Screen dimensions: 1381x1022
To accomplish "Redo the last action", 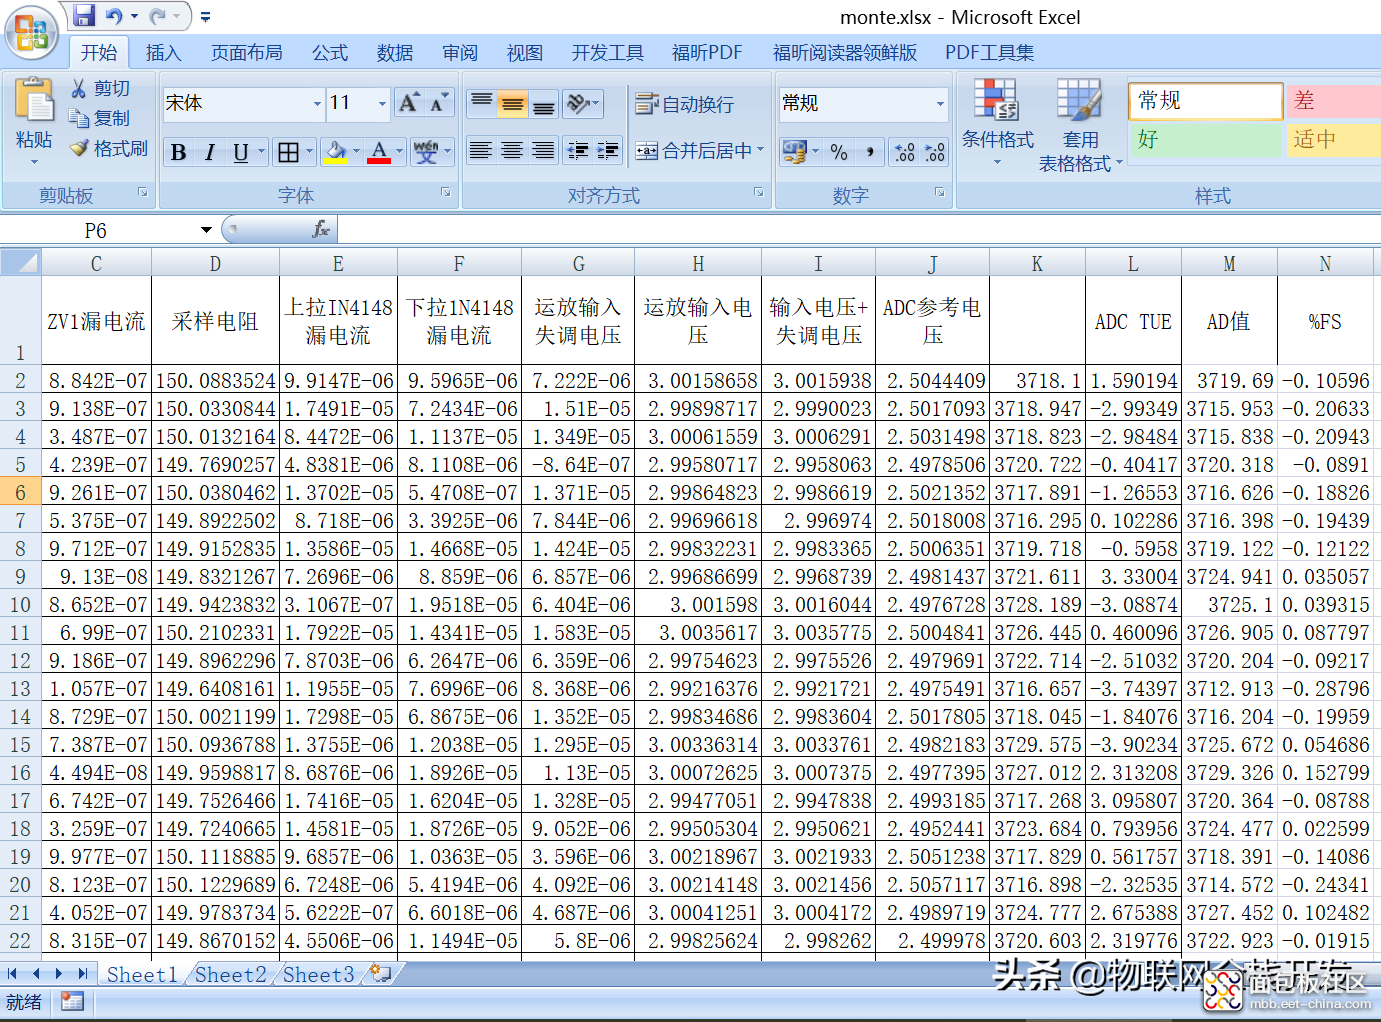I will (158, 16).
